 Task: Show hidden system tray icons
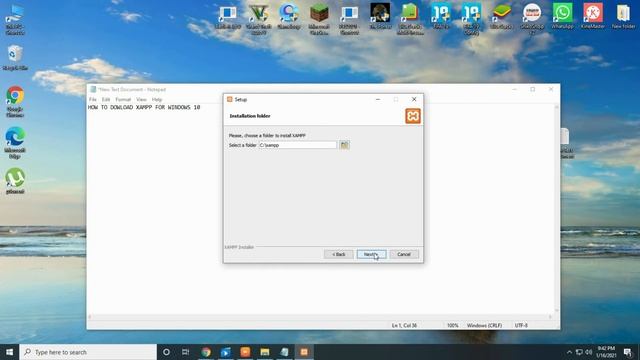(x=569, y=352)
